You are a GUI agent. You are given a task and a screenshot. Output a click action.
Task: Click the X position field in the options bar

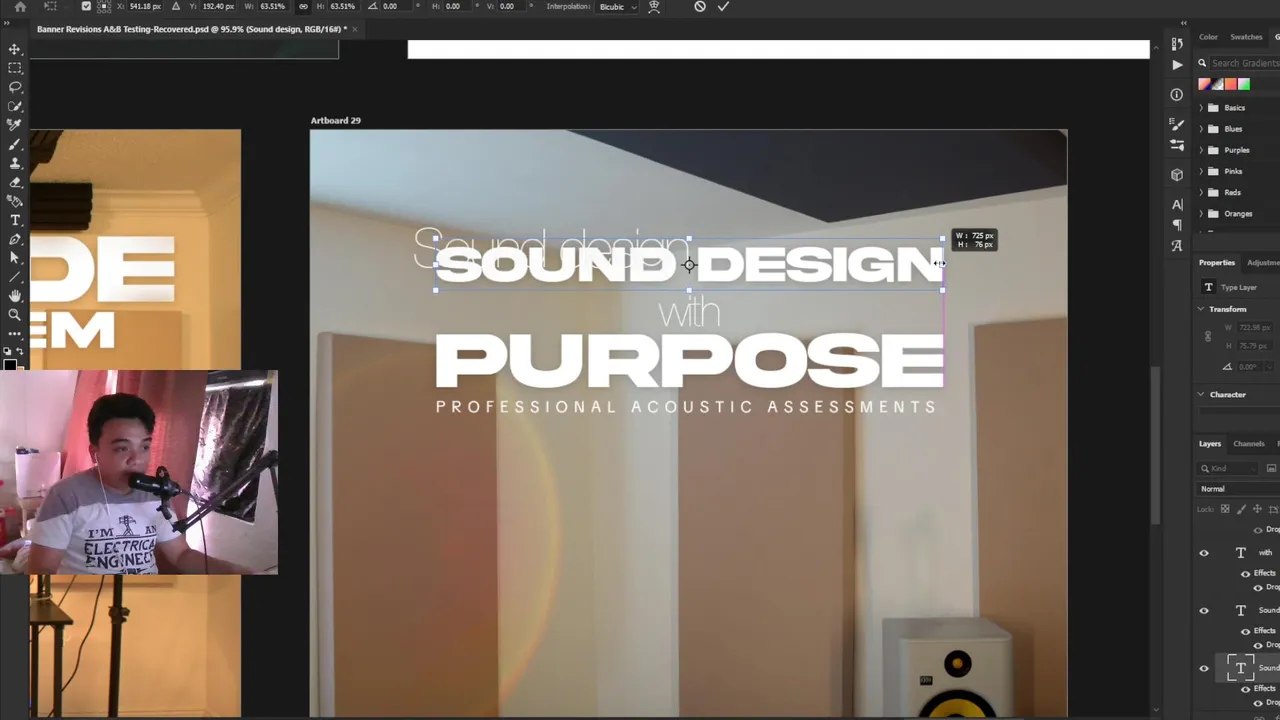pyautogui.click(x=146, y=6)
